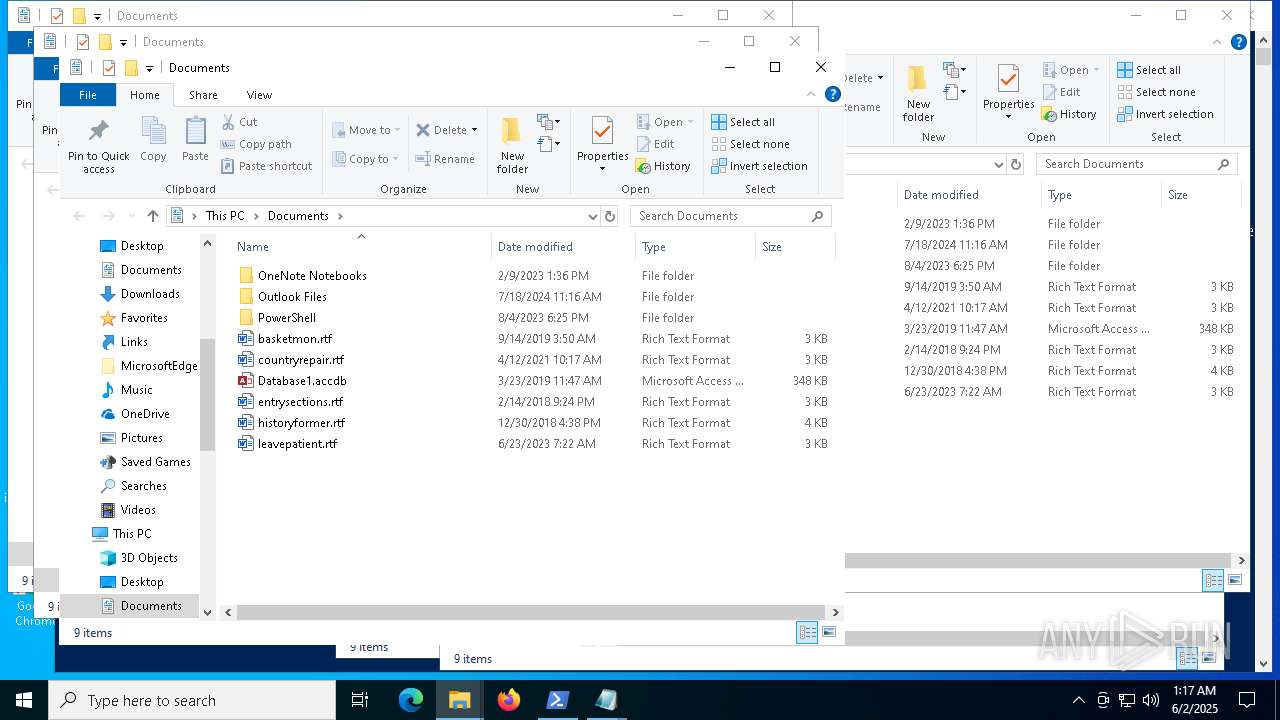Refresh the Documents folder view
1280x720 pixels.
click(x=610, y=216)
